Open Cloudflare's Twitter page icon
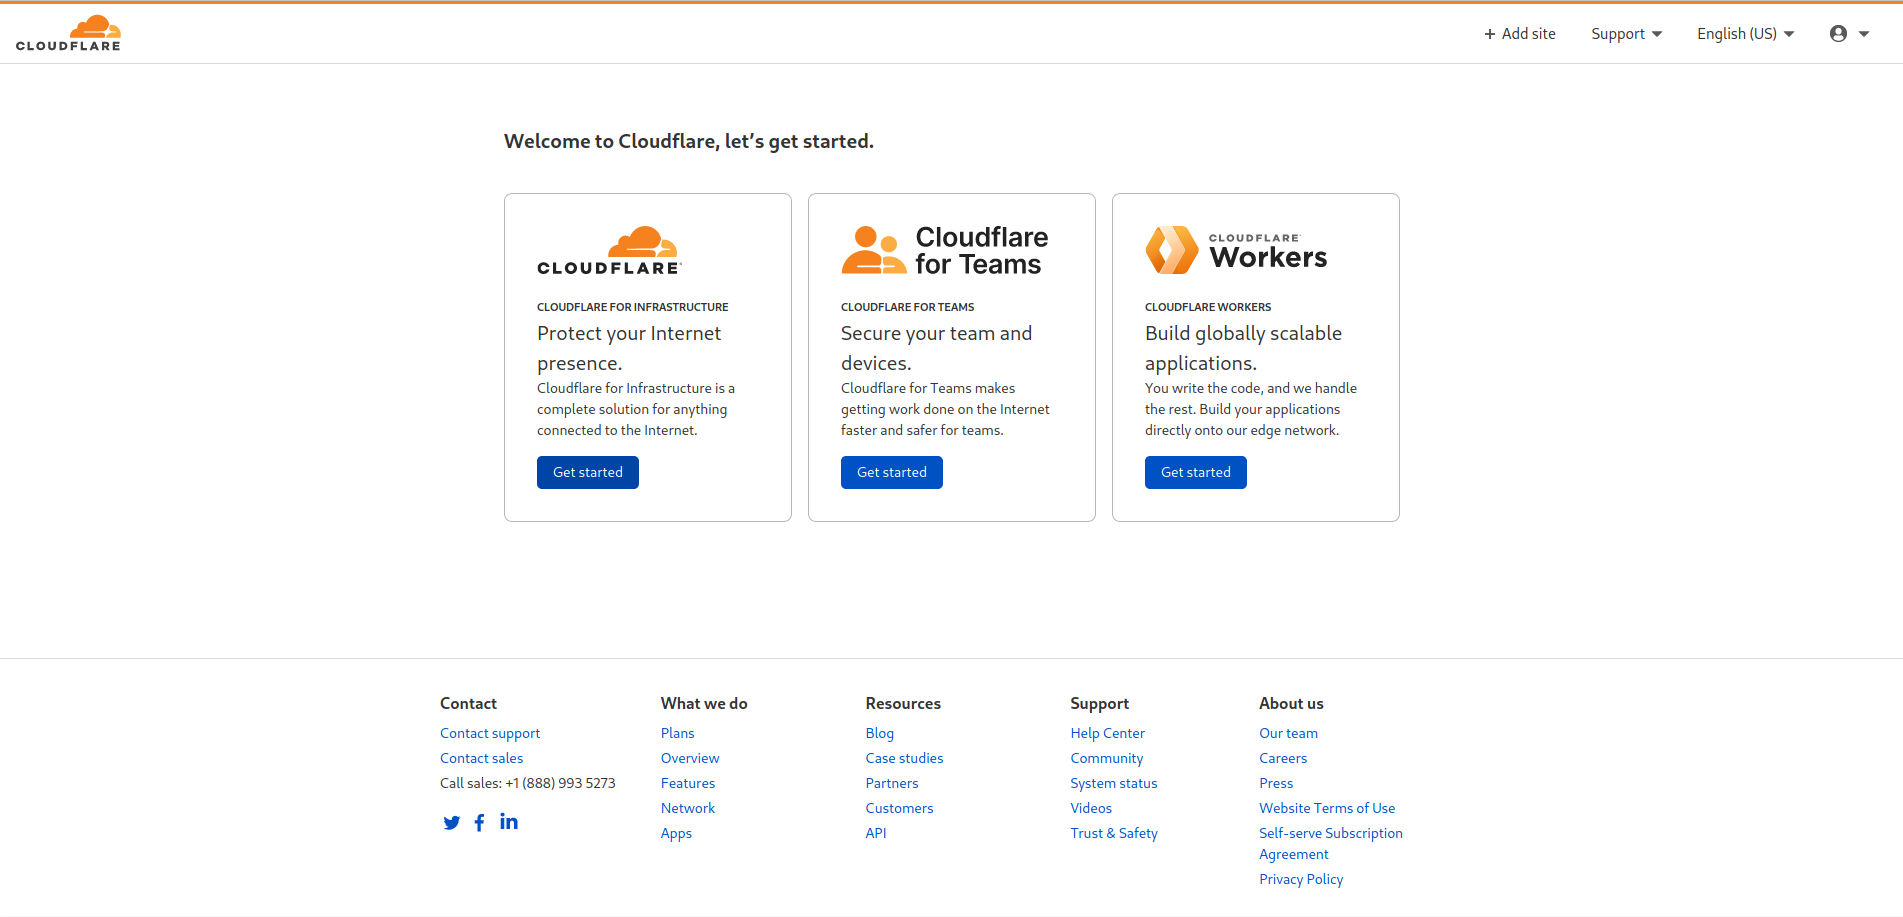Viewport: 1903px width, 917px height. pyautogui.click(x=452, y=823)
